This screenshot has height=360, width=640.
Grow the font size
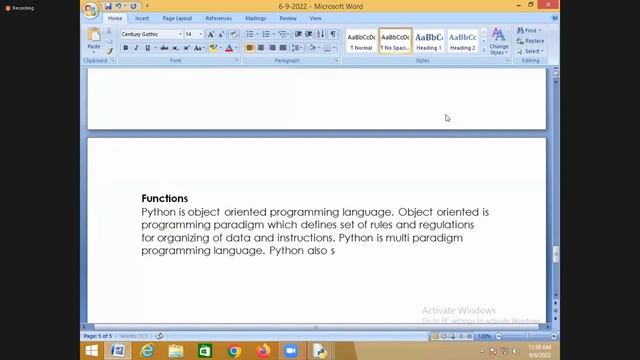[x=211, y=35]
